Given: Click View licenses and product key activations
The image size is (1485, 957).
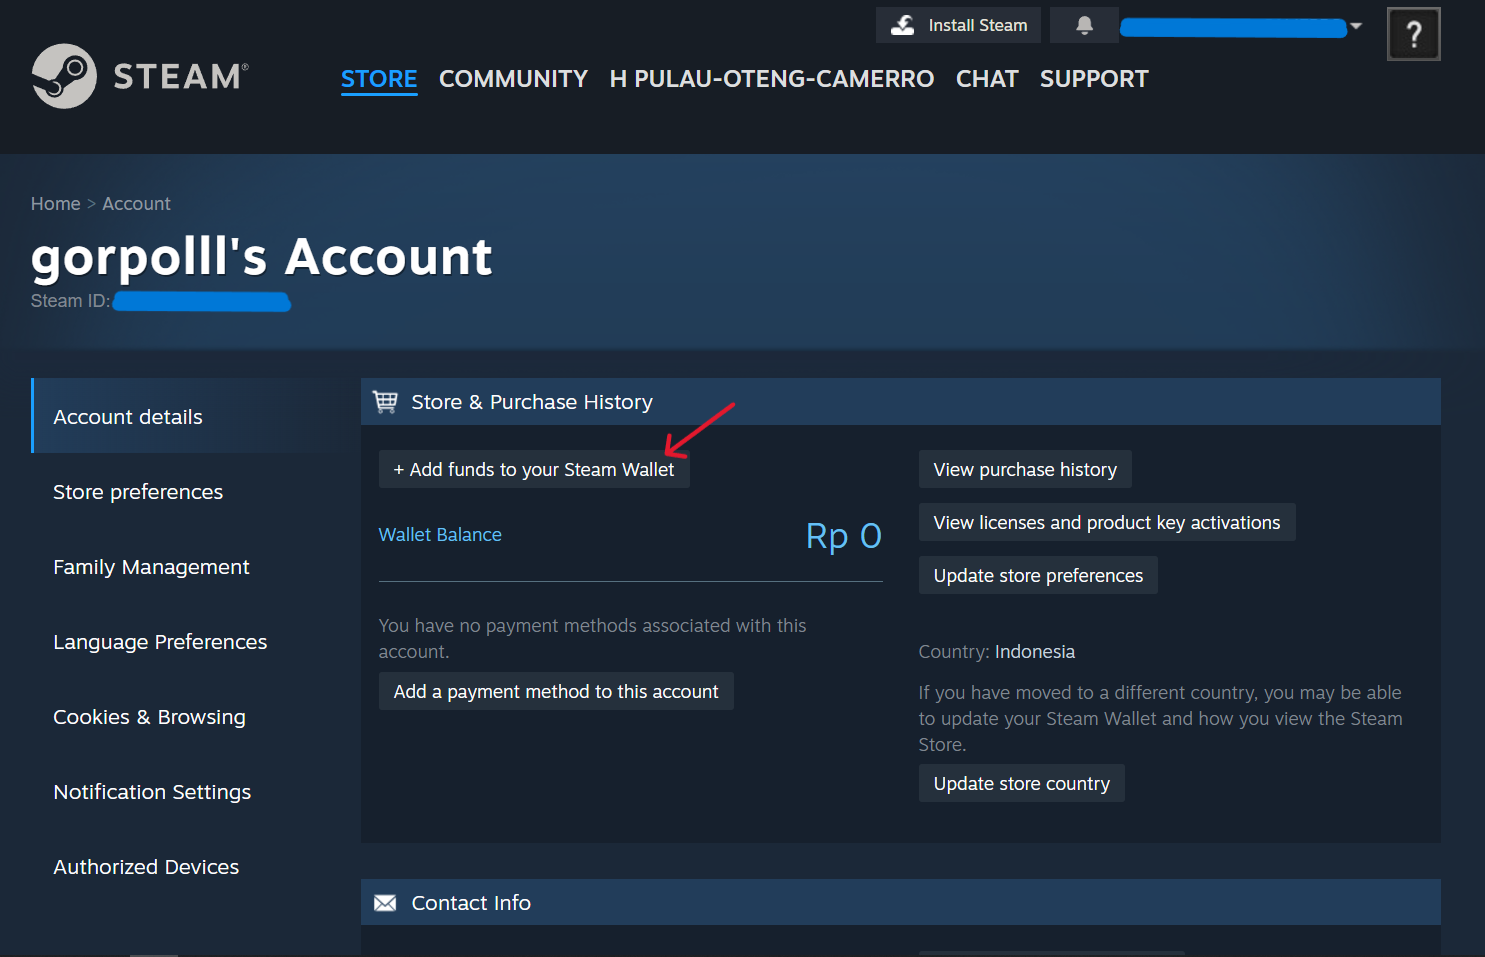Looking at the screenshot, I should click(1107, 522).
